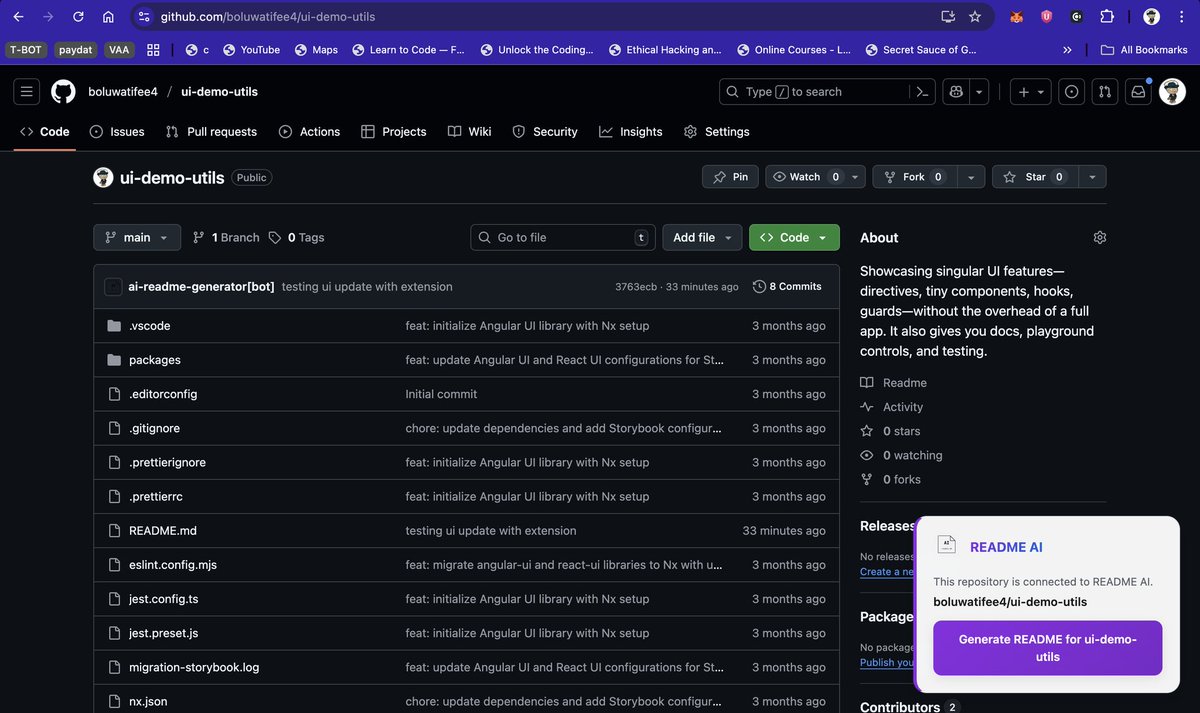This screenshot has width=1200, height=713.
Task: Click the boluwatifee4 owner link
Action: [123, 91]
